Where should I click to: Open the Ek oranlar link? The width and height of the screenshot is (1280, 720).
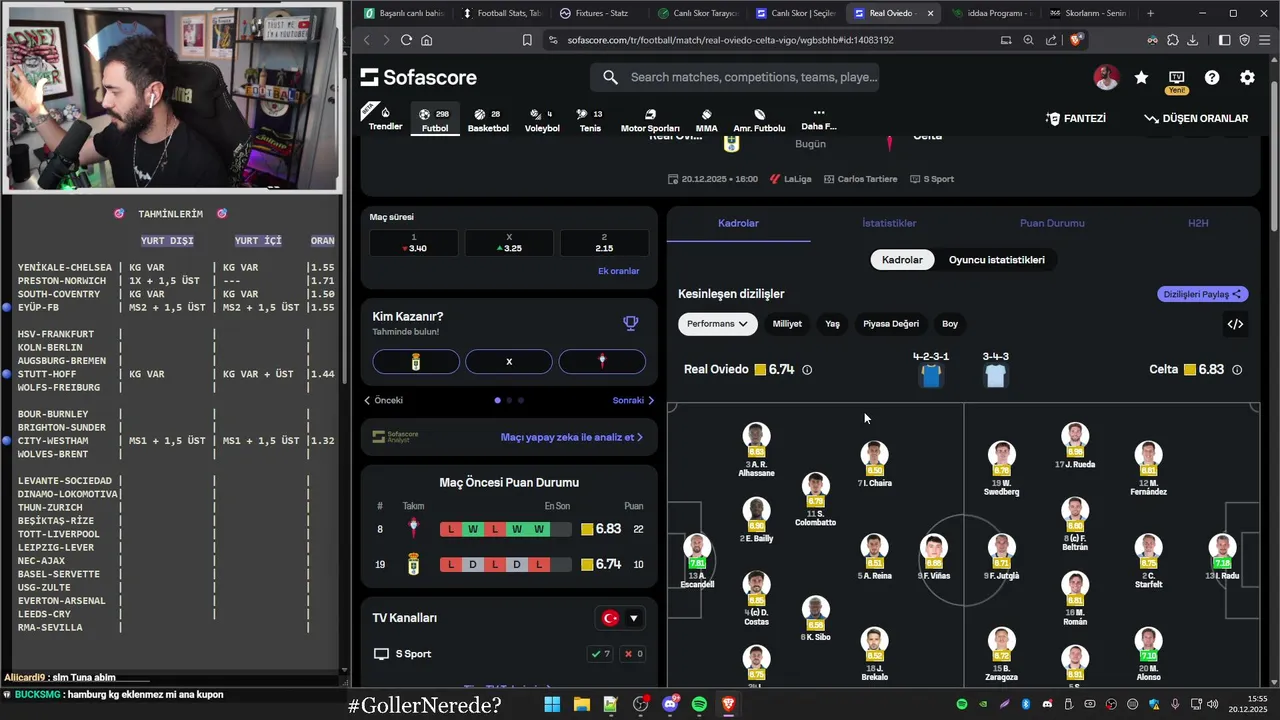(618, 271)
